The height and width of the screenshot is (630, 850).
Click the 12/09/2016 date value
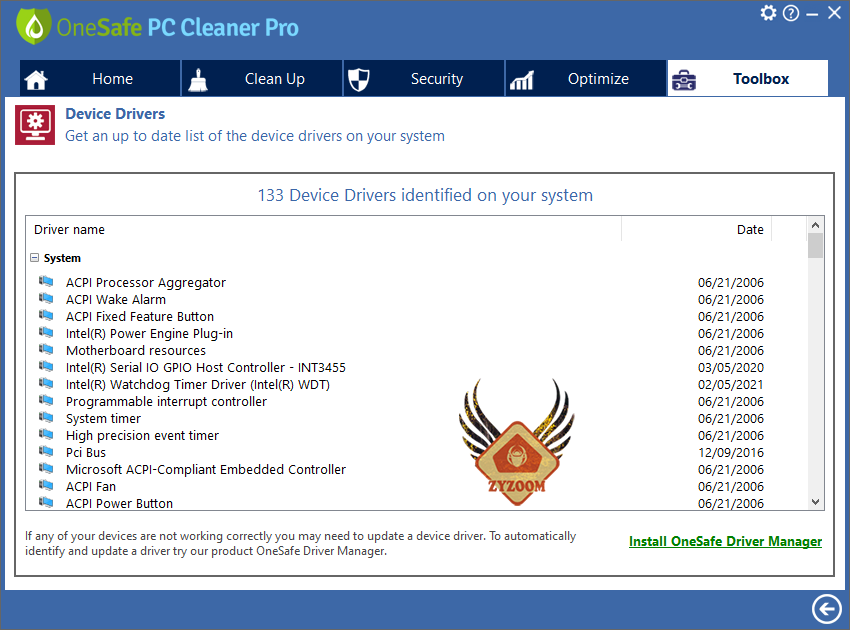[731, 453]
